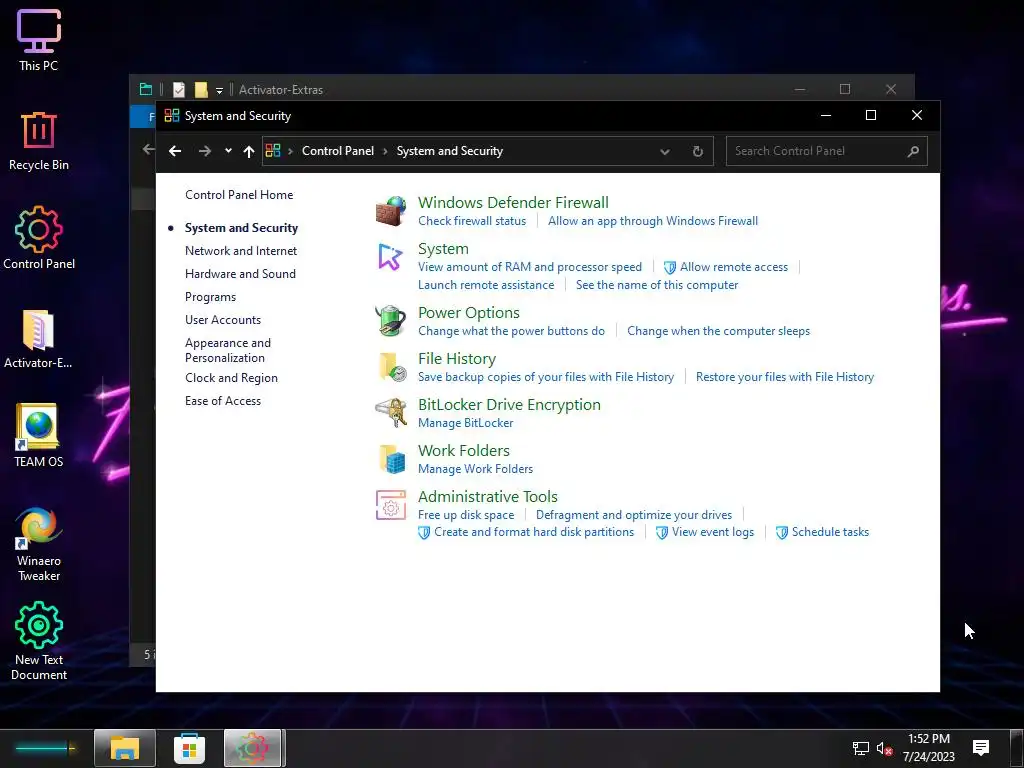Click the muted volume tray icon
The height and width of the screenshot is (768, 1024).
884,748
